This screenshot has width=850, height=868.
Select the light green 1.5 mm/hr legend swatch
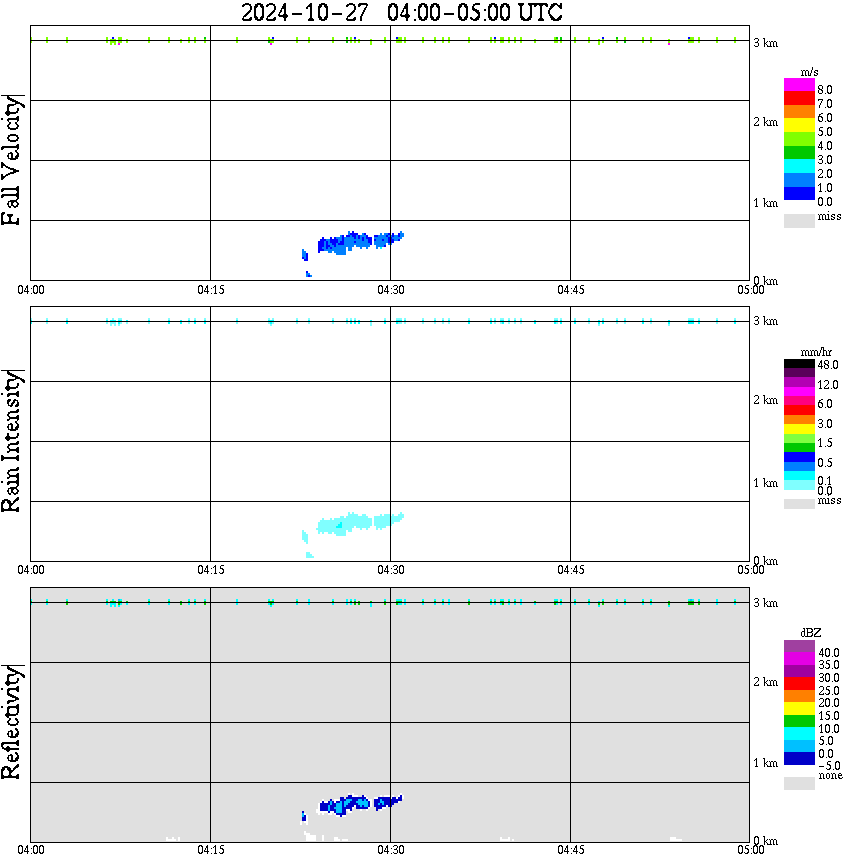799,438
